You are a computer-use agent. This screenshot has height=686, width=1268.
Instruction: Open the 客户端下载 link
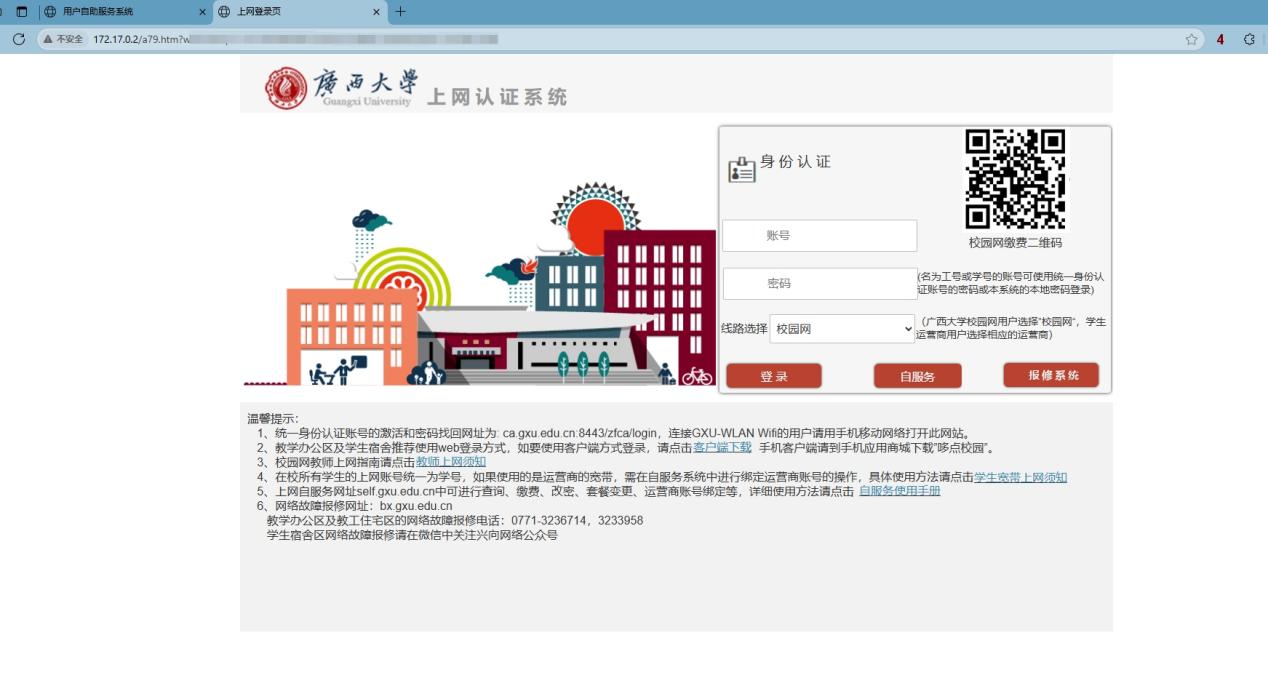point(722,448)
